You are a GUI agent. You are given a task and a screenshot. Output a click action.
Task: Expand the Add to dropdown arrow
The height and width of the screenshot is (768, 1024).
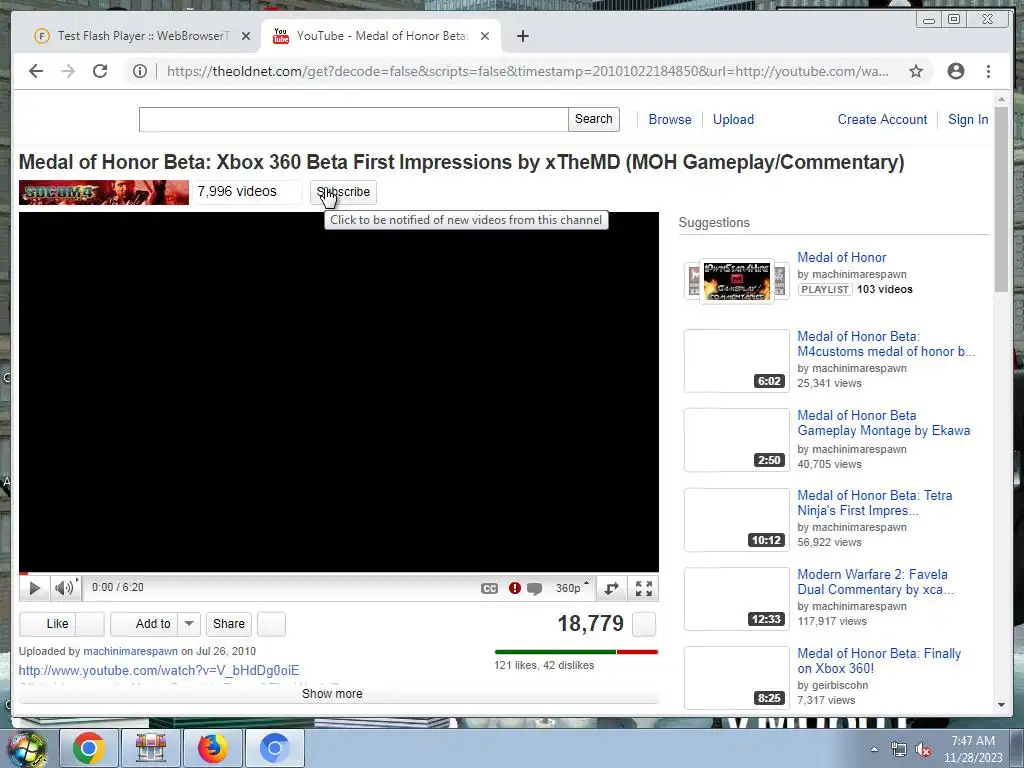189,624
